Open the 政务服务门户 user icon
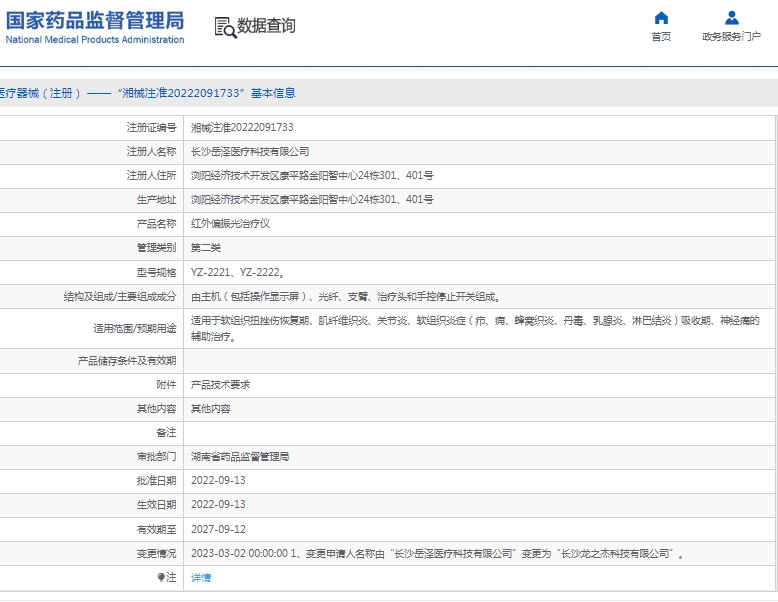The width and height of the screenshot is (778, 602). (731, 18)
